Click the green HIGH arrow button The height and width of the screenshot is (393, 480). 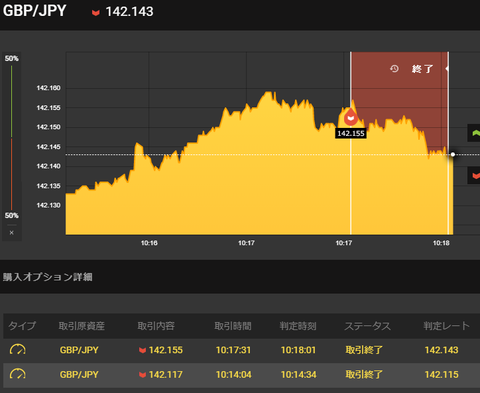475,133
